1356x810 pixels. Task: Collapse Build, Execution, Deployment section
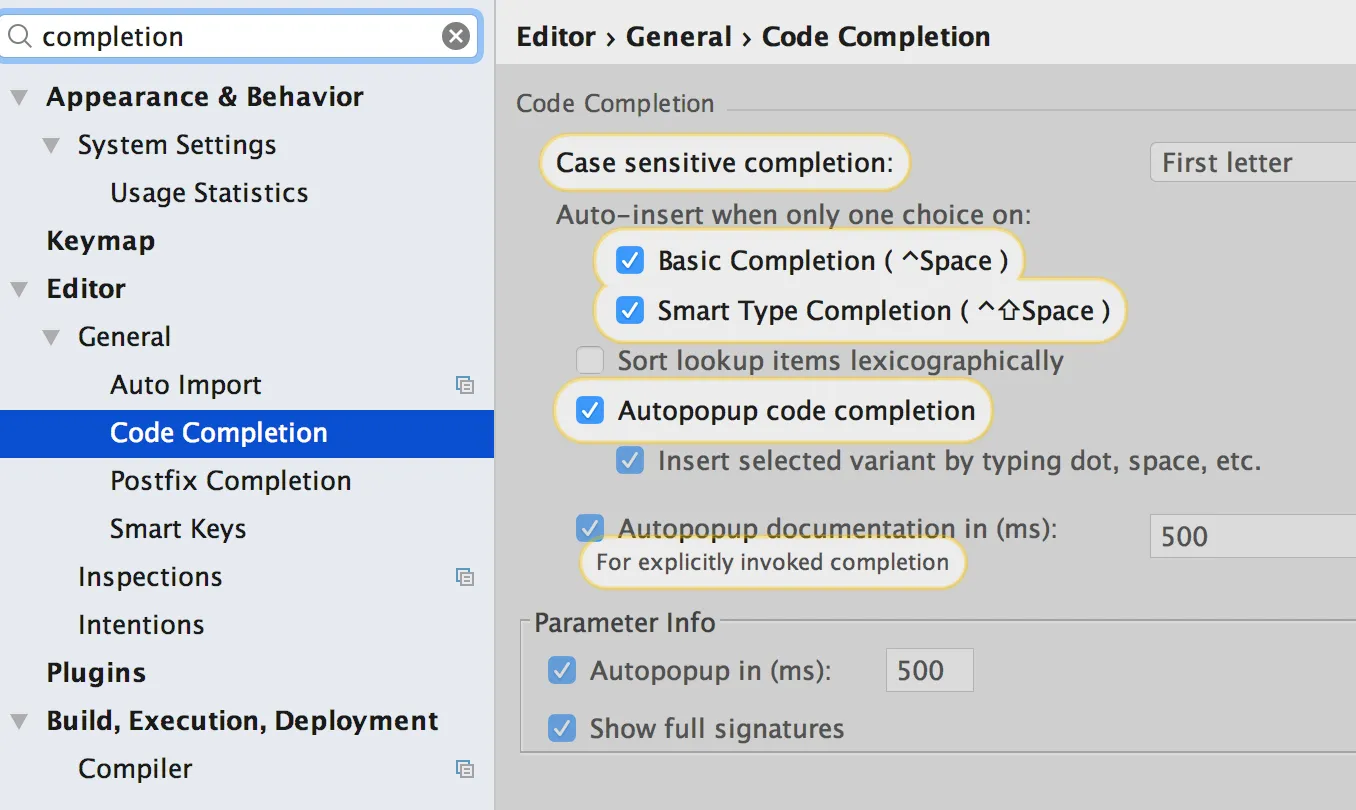pos(20,721)
